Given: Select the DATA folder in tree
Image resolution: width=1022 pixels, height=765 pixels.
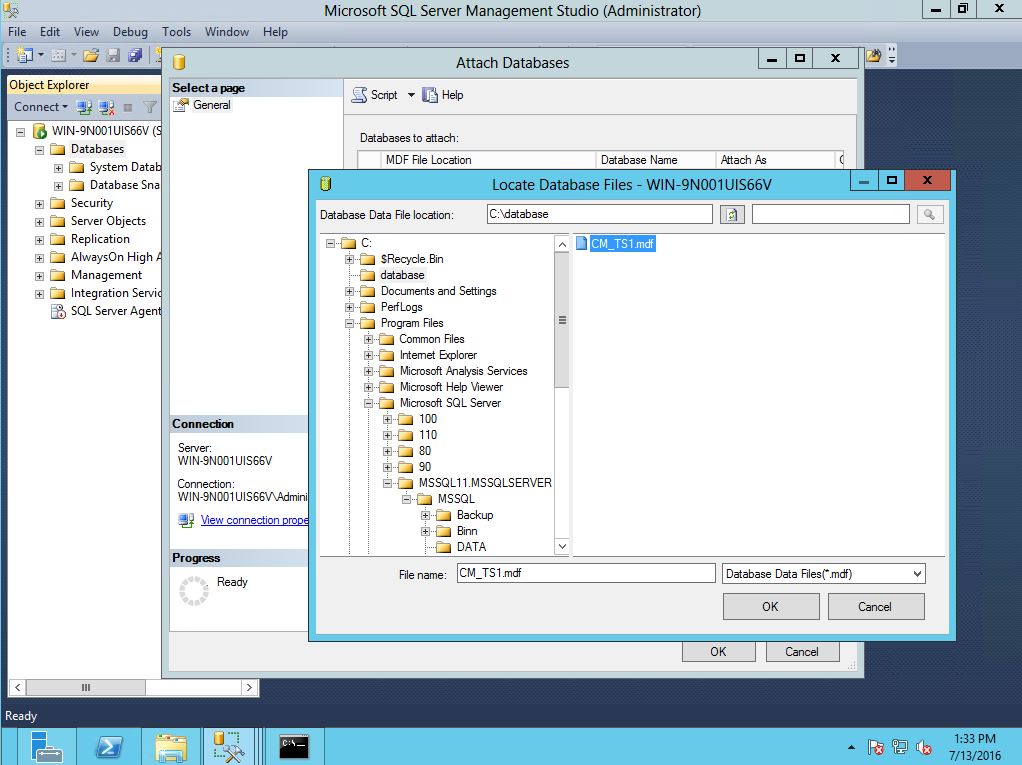Looking at the screenshot, I should point(471,547).
